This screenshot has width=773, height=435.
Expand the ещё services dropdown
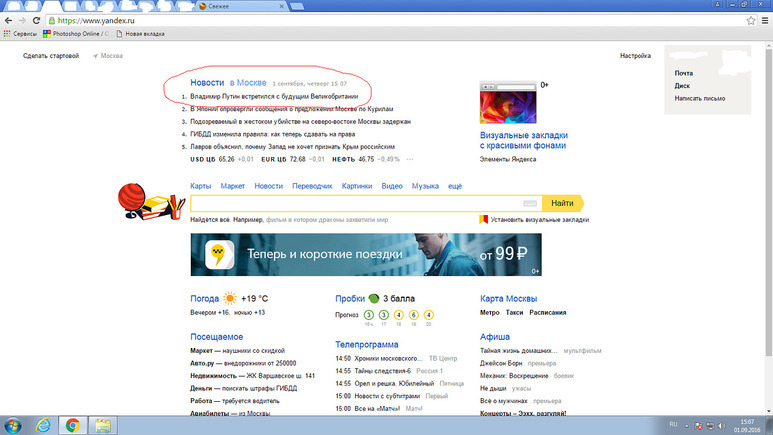click(x=455, y=186)
